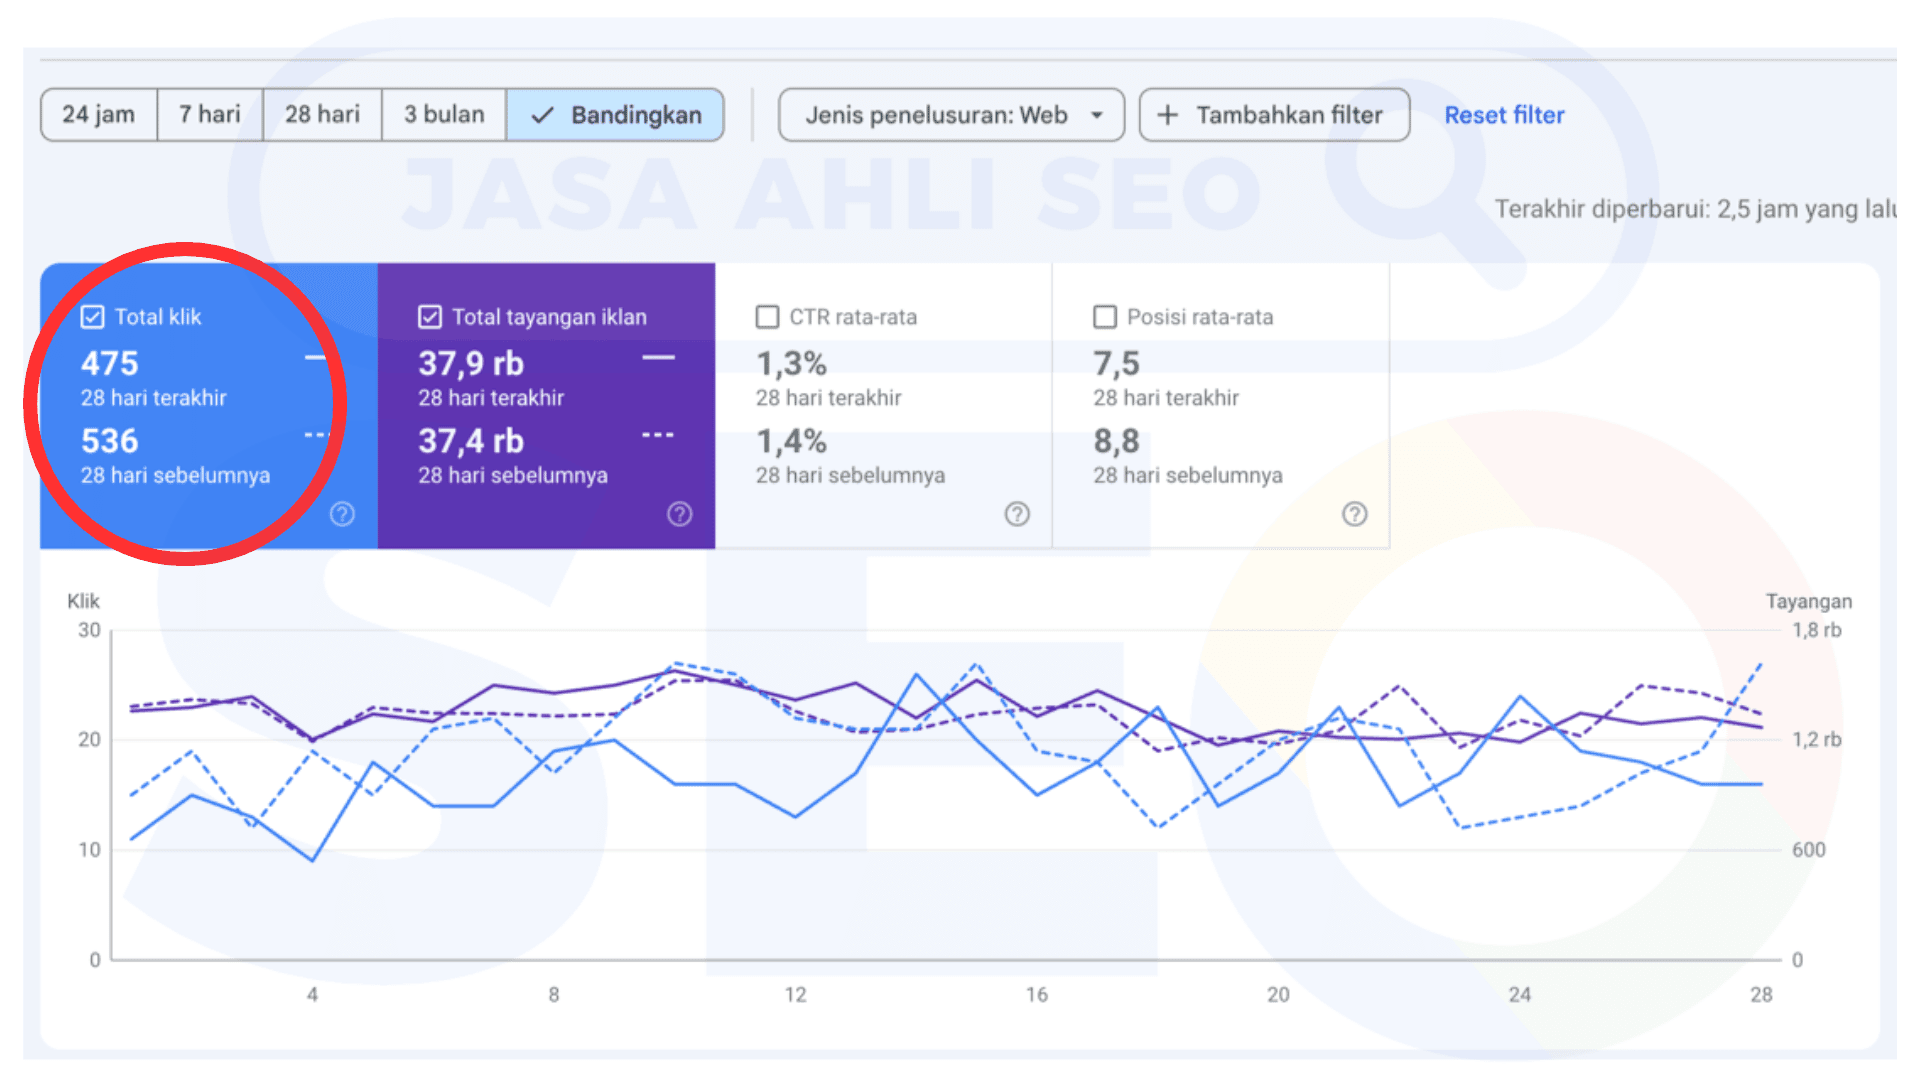Click the 475 clicks value

click(110, 363)
